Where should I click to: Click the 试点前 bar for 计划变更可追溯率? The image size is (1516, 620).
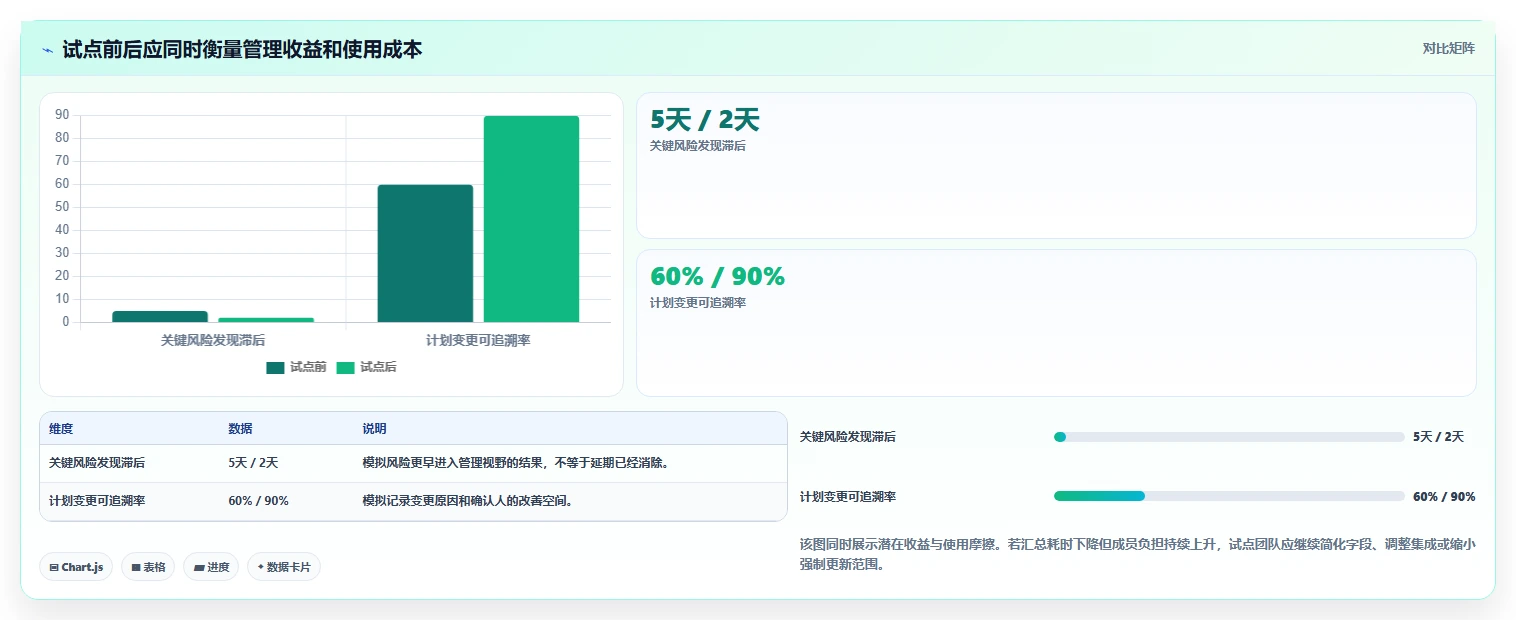point(425,254)
